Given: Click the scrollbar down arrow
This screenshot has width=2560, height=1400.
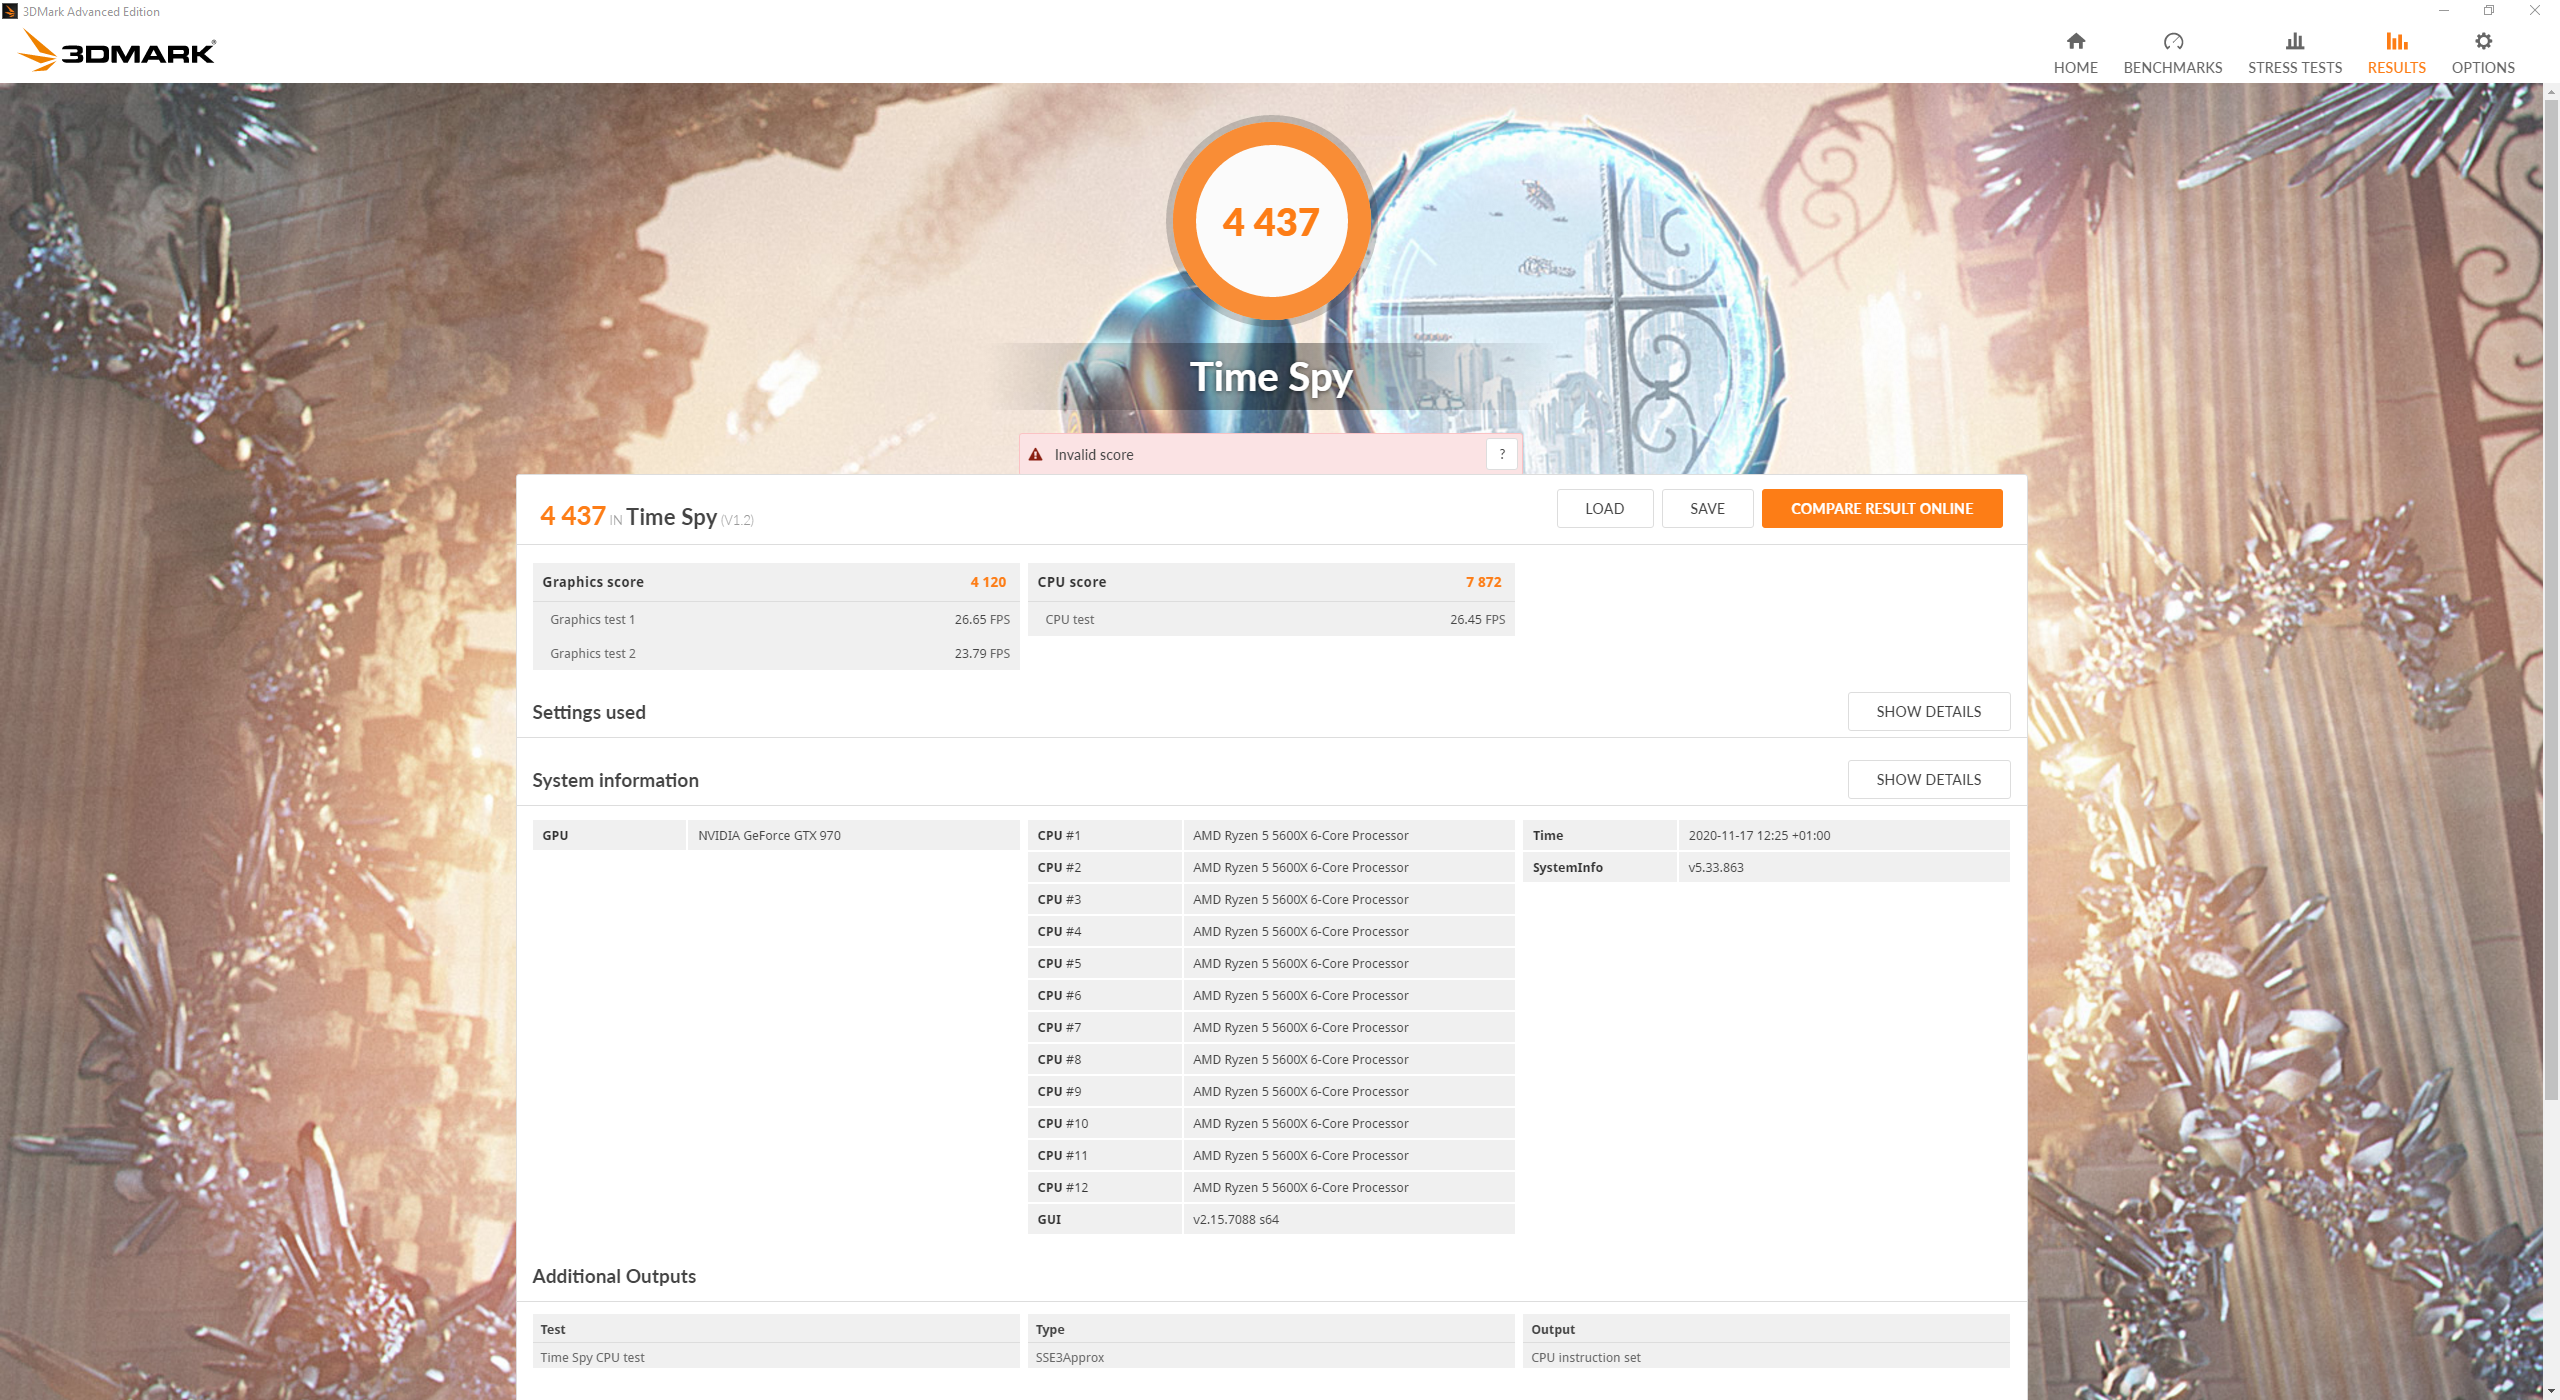Looking at the screenshot, I should tap(2550, 1391).
